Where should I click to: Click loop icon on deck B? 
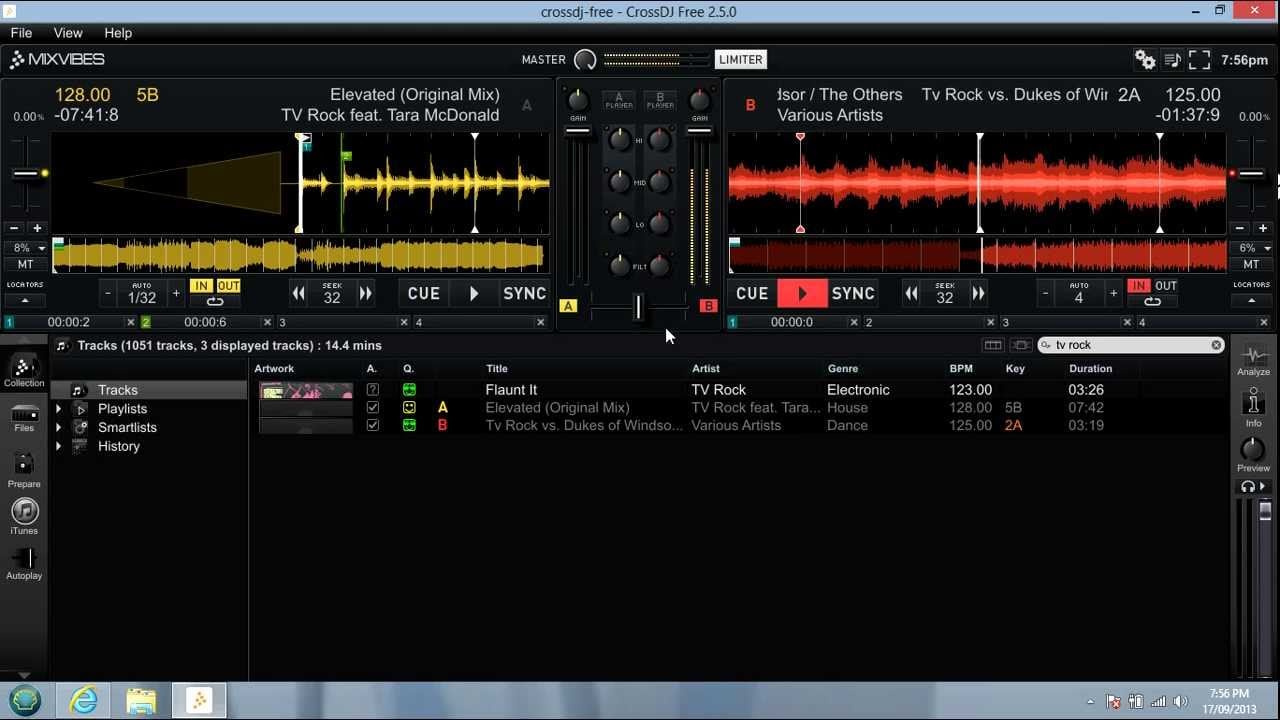coord(1152,301)
